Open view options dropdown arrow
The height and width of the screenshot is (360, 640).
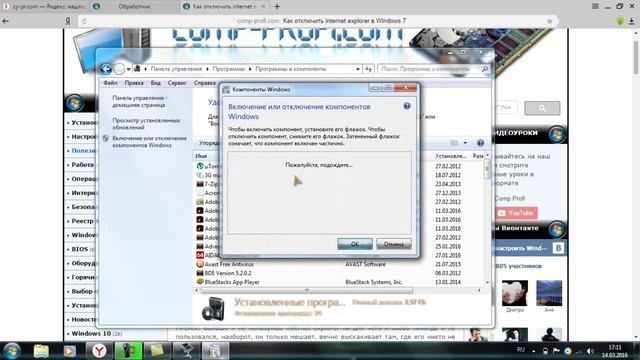pos(465,143)
